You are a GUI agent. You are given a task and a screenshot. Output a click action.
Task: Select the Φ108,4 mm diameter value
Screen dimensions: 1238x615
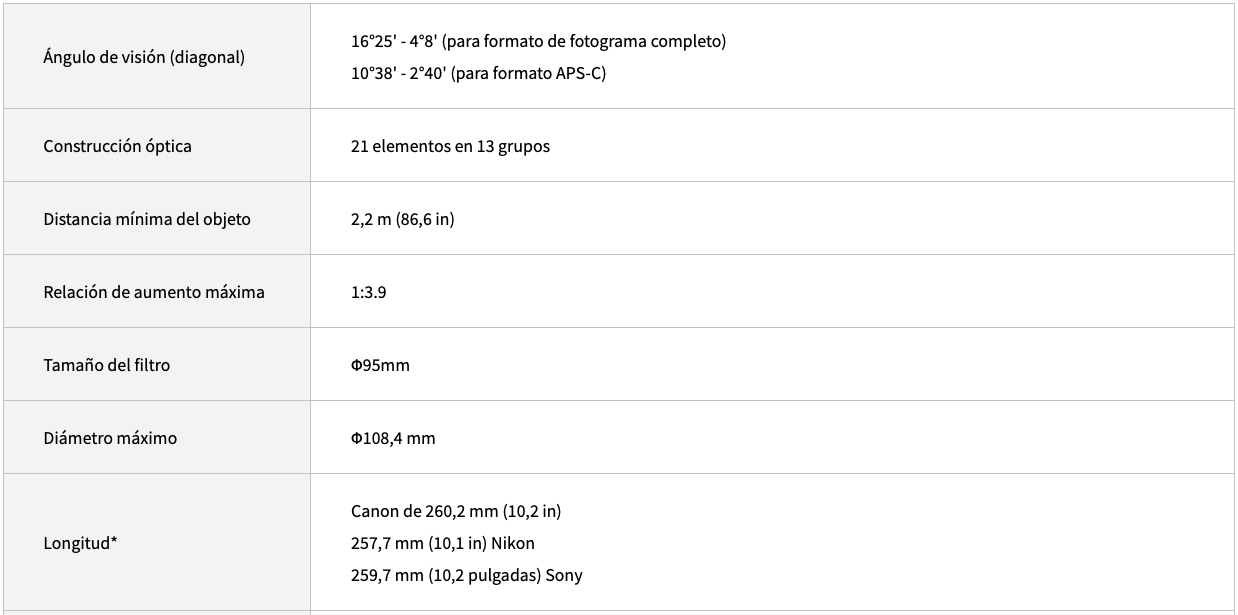click(x=393, y=438)
